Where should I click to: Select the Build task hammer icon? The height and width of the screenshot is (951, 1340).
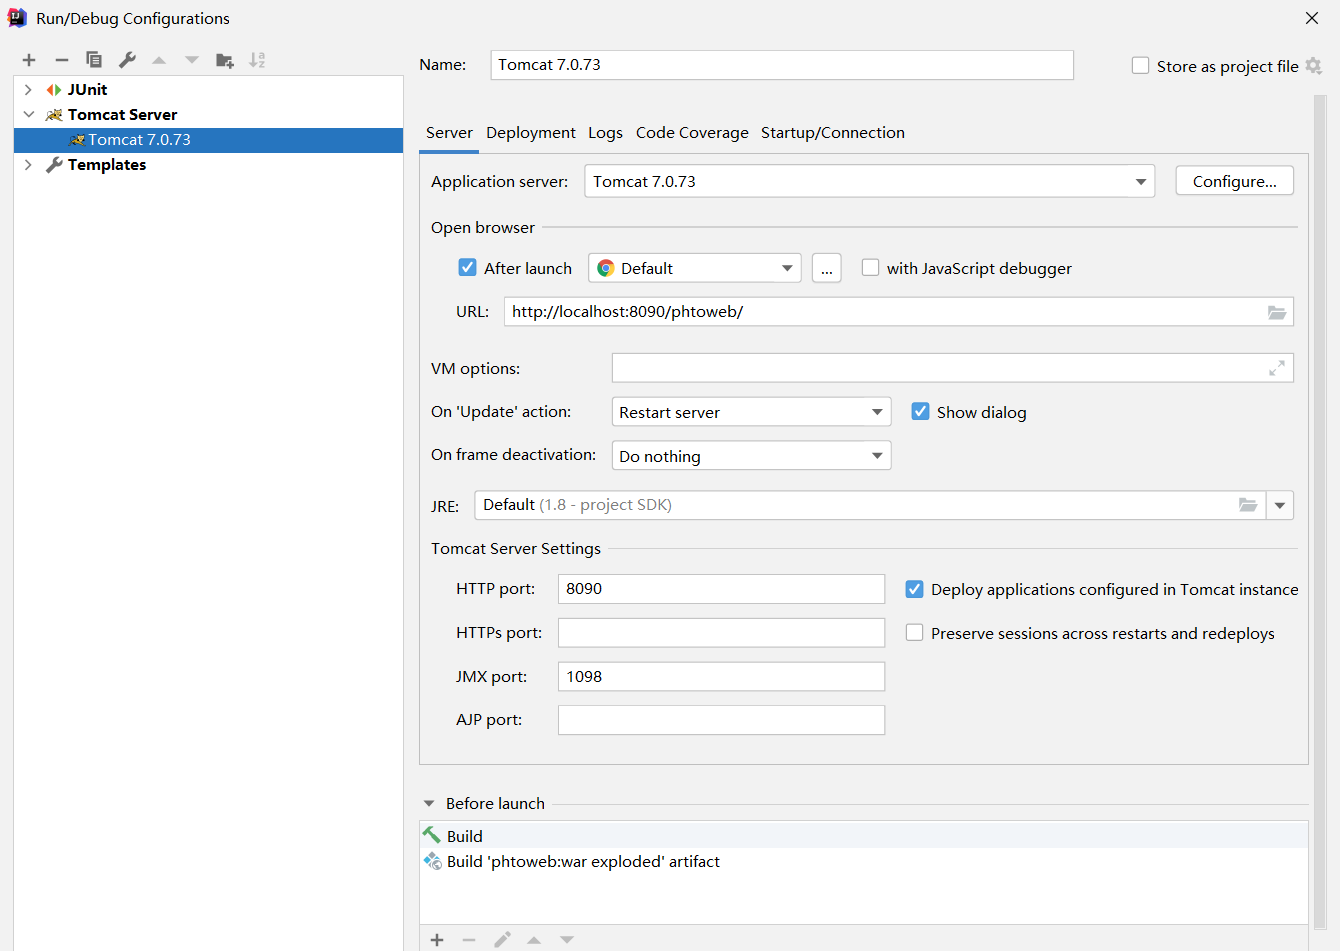point(432,835)
